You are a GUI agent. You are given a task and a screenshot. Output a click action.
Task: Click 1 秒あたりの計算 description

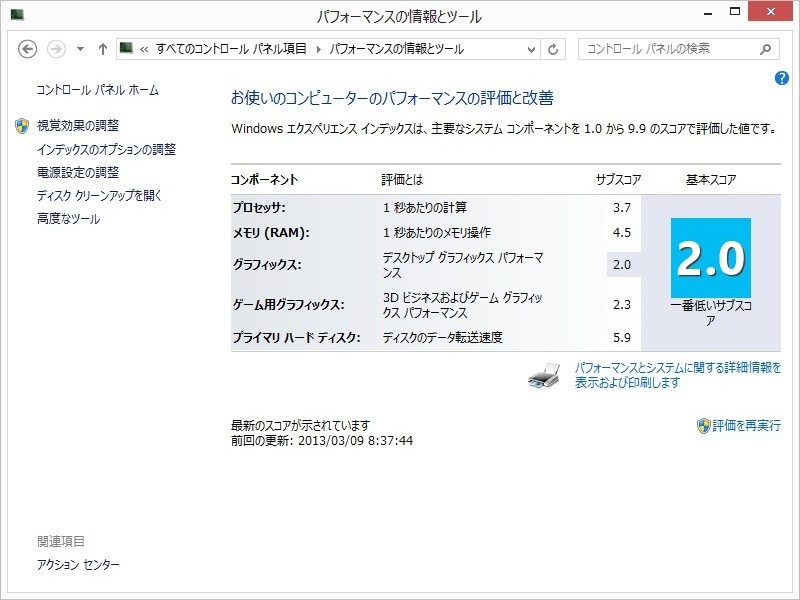click(425, 208)
